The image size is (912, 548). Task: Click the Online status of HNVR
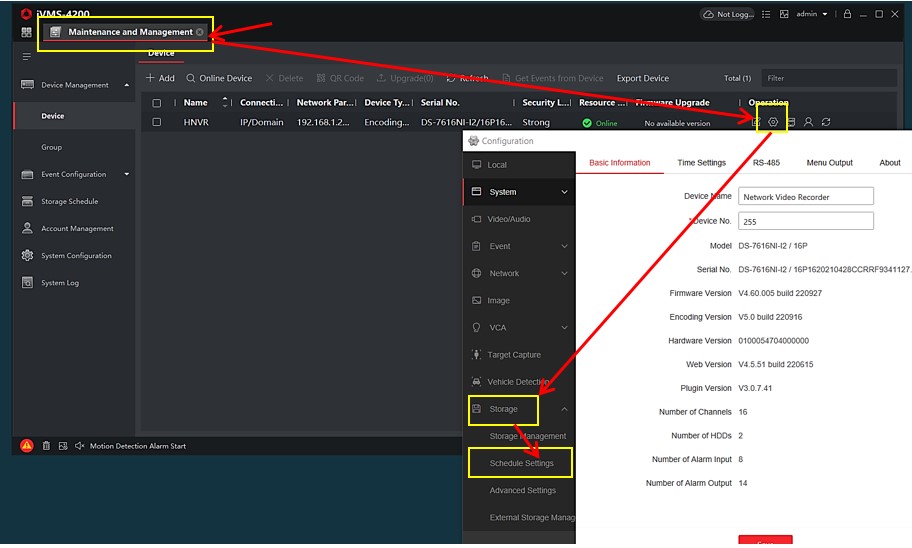tap(600, 123)
